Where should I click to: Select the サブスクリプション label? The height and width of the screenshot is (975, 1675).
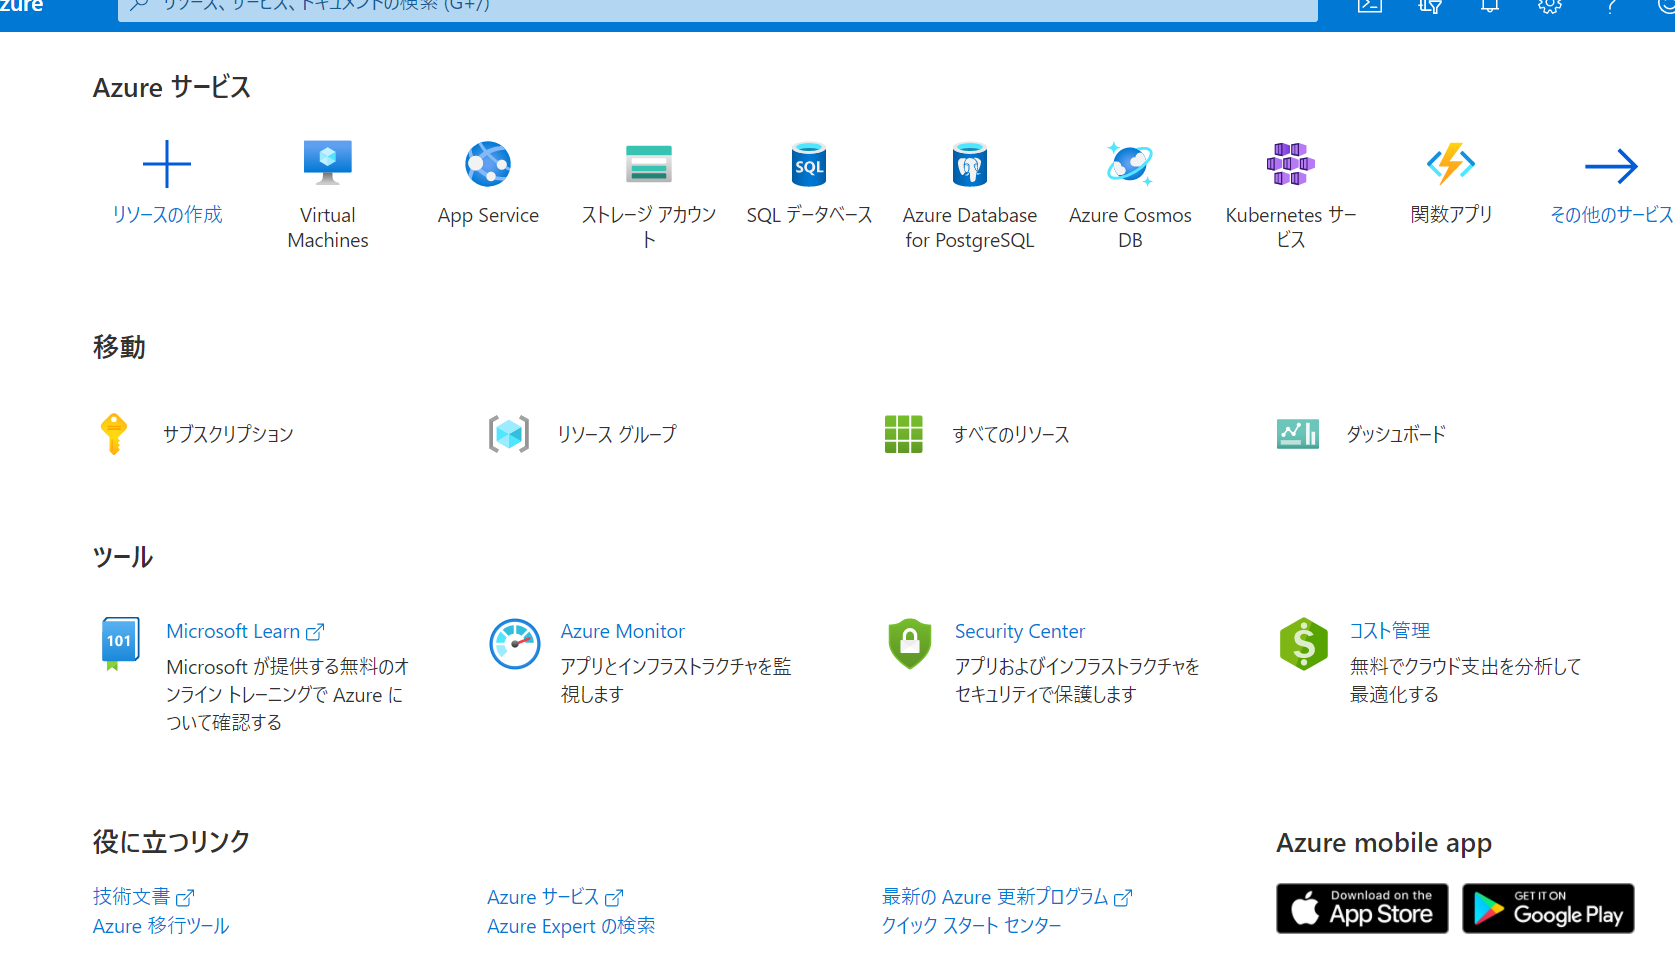[x=228, y=434]
